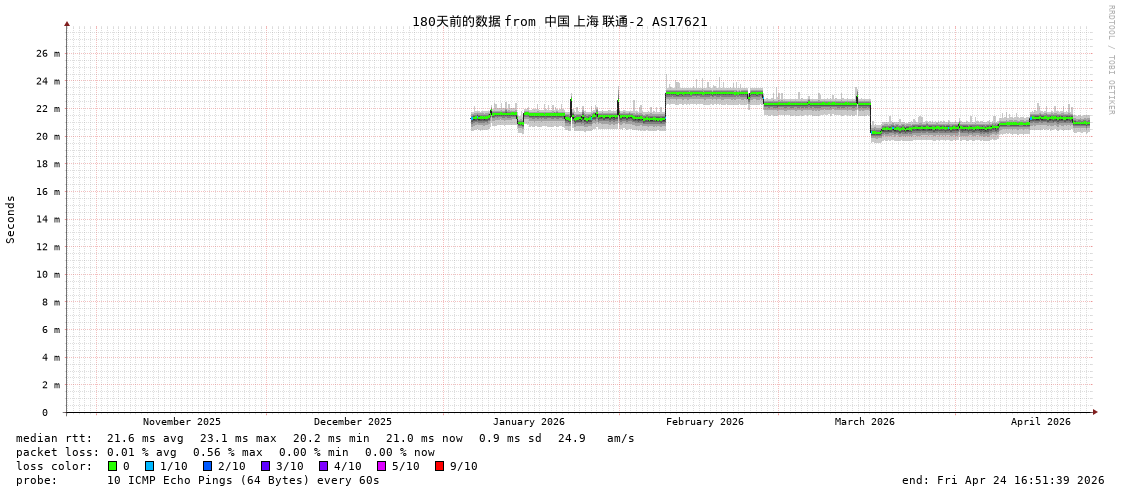Select the April 2026 axis label
Screen dimensions: 1121x494
coord(1040,422)
